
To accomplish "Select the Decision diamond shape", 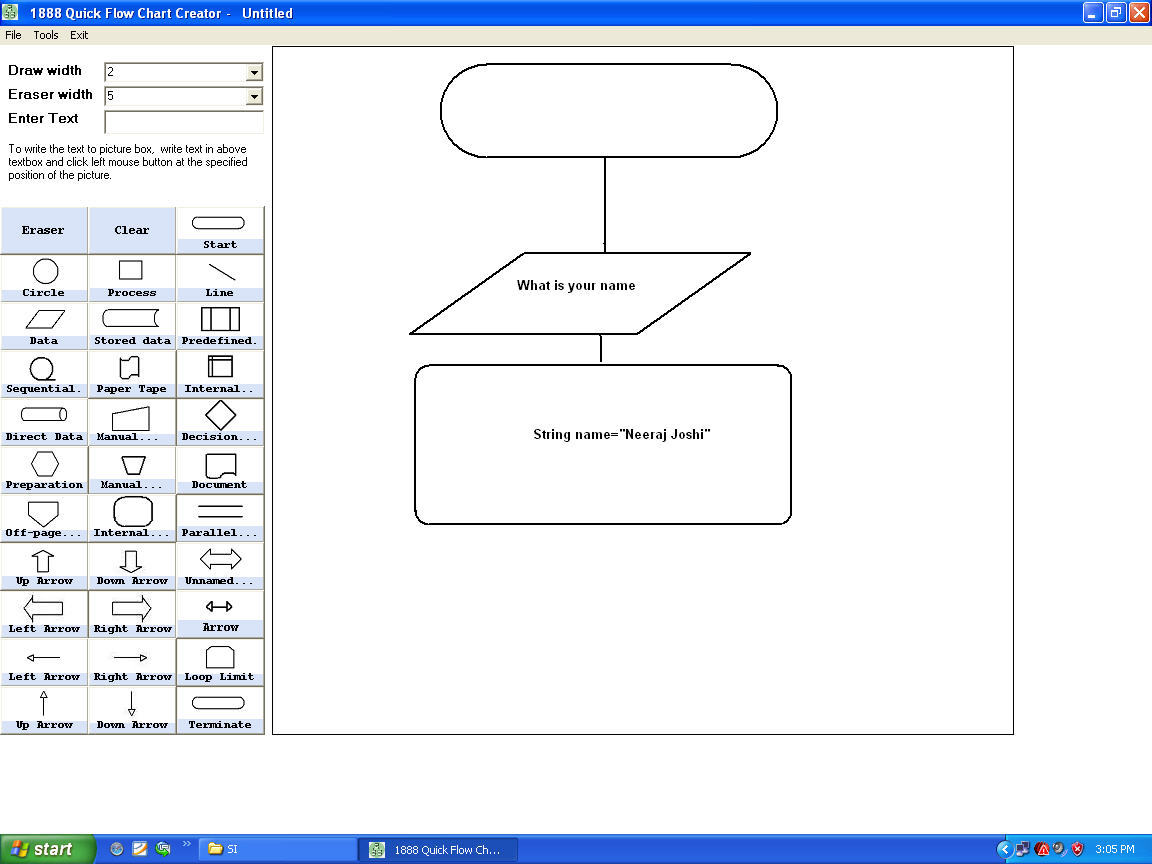I will point(220,422).
